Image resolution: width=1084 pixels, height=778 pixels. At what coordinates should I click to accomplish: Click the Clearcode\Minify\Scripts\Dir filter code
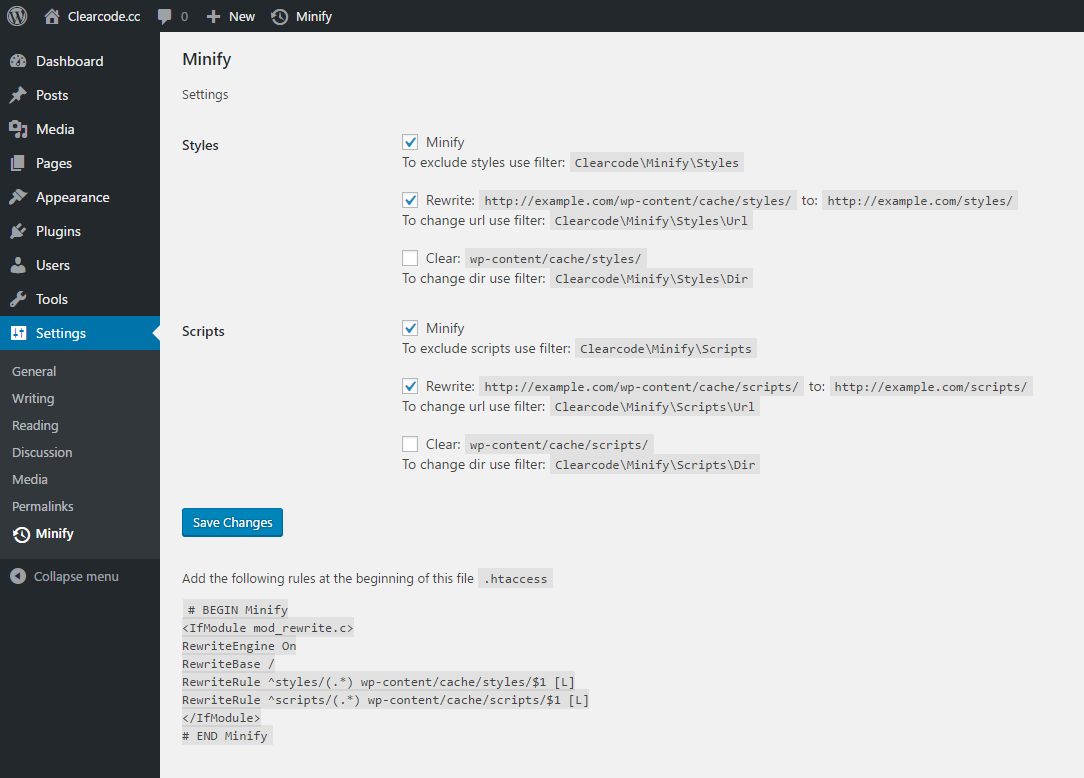tap(655, 465)
